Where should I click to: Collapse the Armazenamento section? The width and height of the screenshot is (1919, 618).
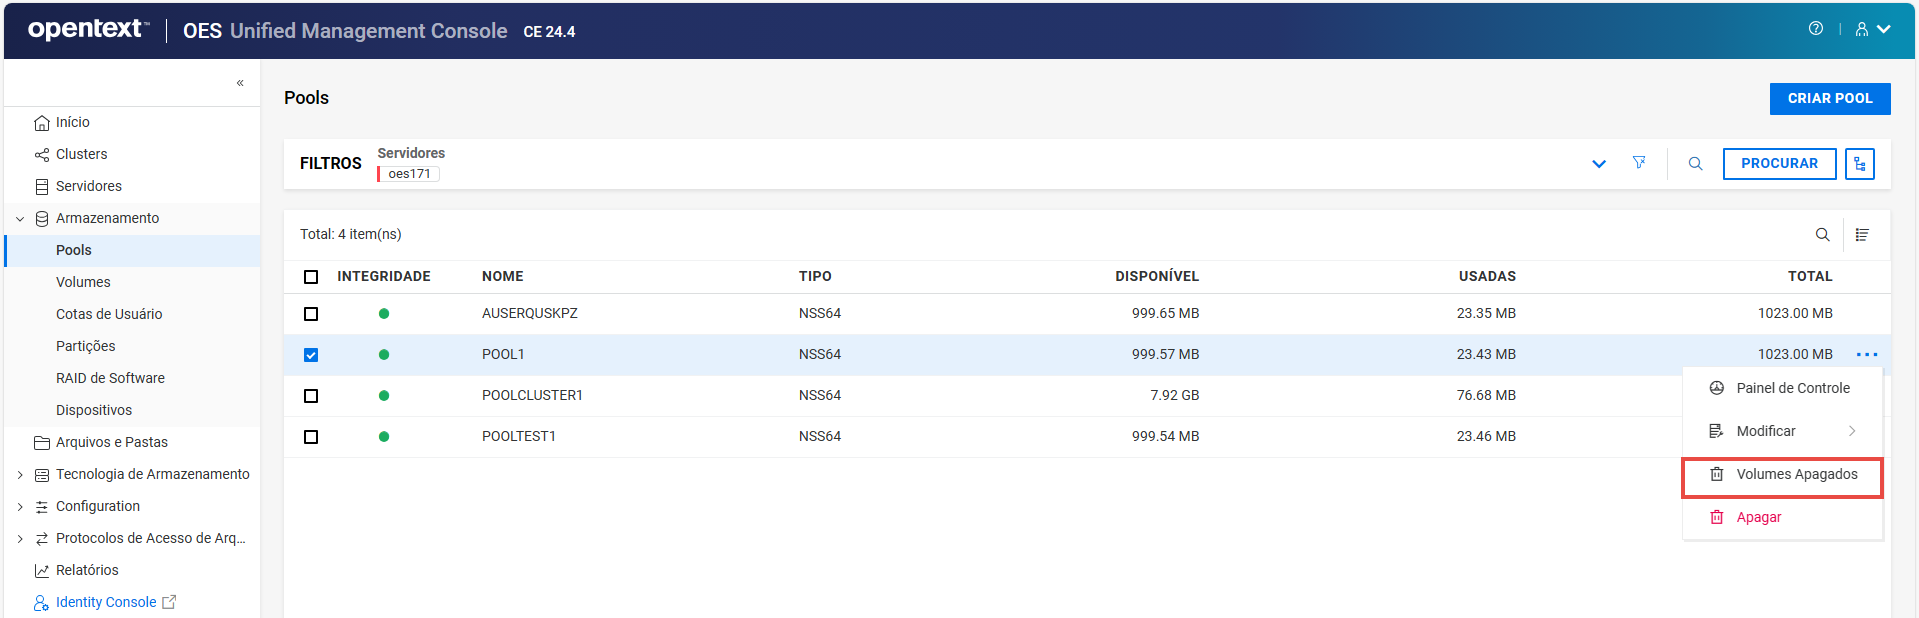pyautogui.click(x=20, y=219)
